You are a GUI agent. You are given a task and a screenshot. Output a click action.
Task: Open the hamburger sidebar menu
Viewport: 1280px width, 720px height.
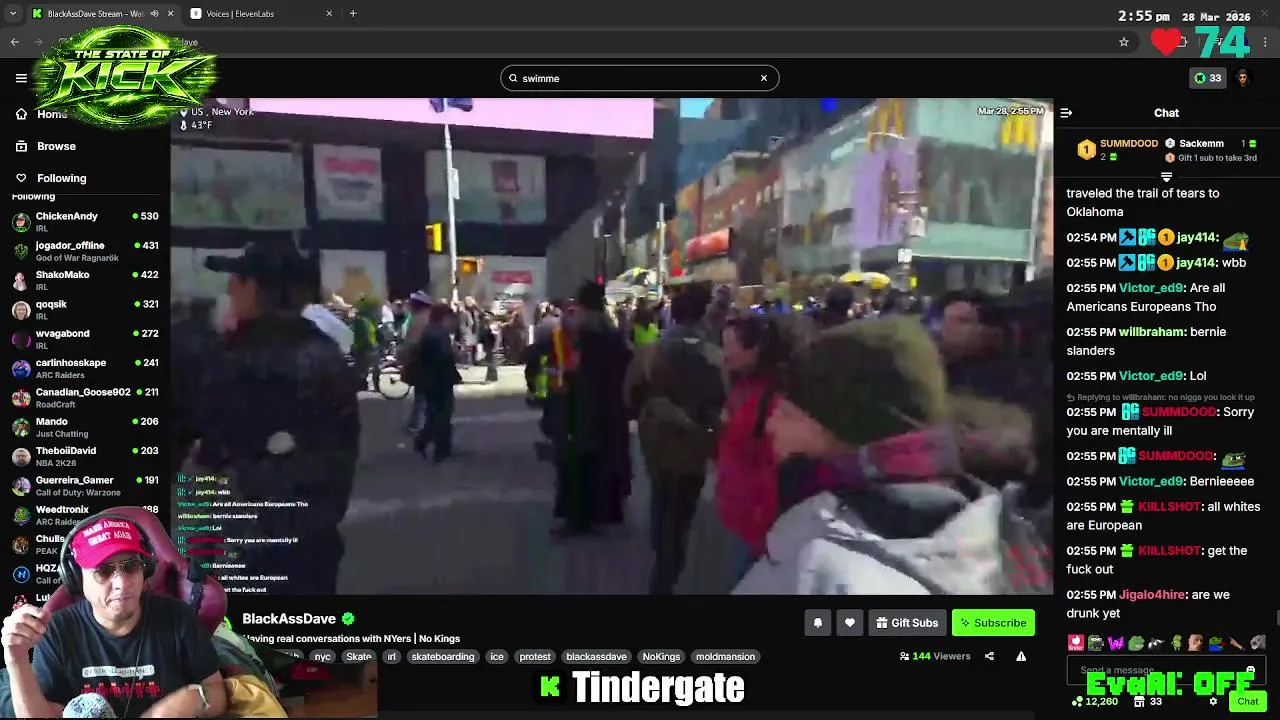(21, 78)
